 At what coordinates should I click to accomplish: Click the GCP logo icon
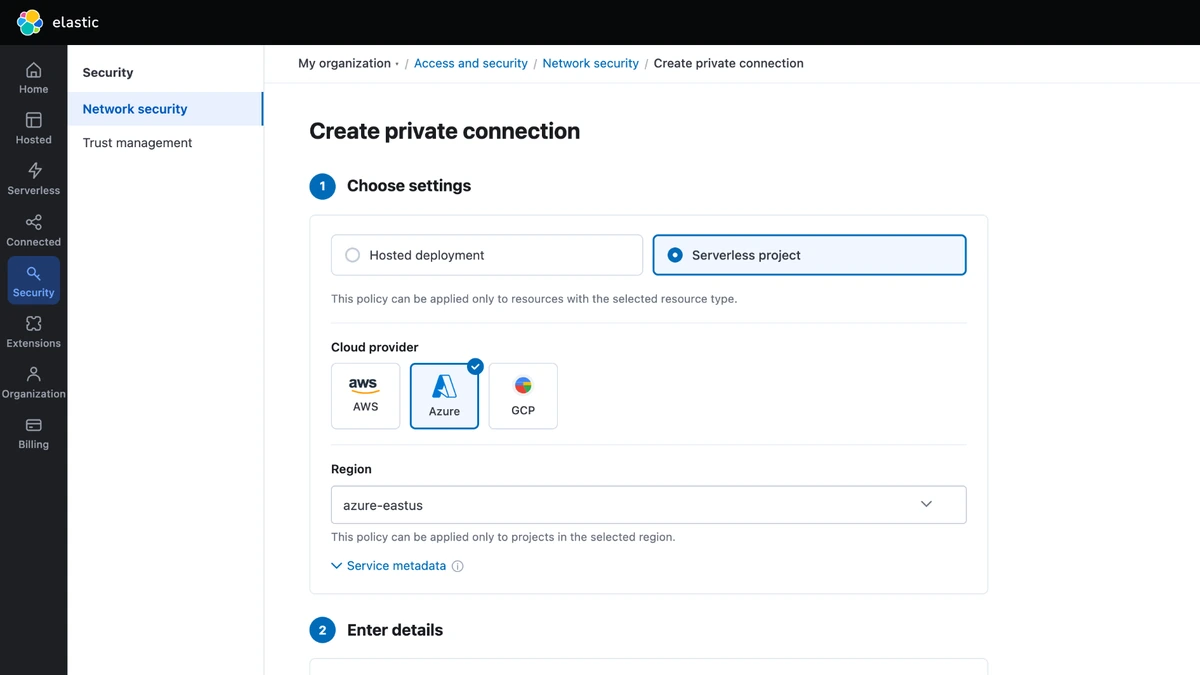click(x=523, y=385)
